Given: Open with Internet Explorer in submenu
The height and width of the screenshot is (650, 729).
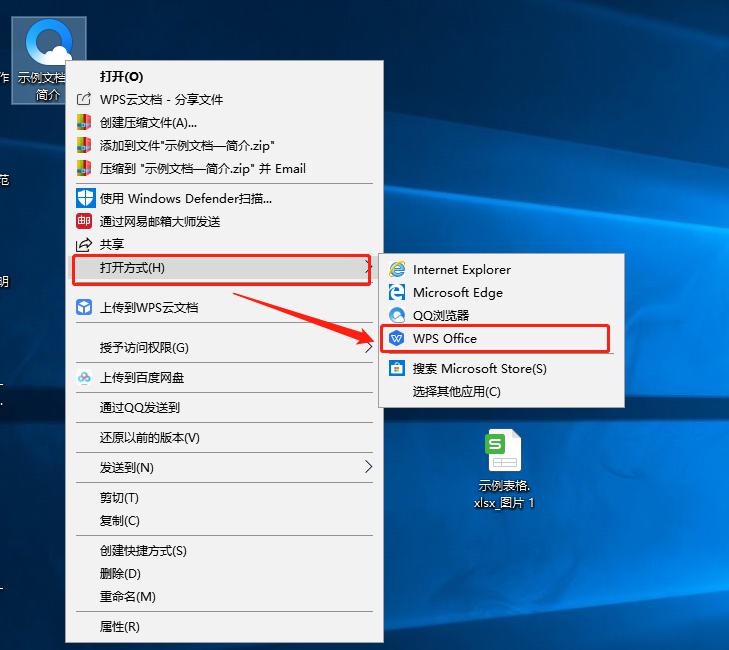Looking at the screenshot, I should pos(502,270).
